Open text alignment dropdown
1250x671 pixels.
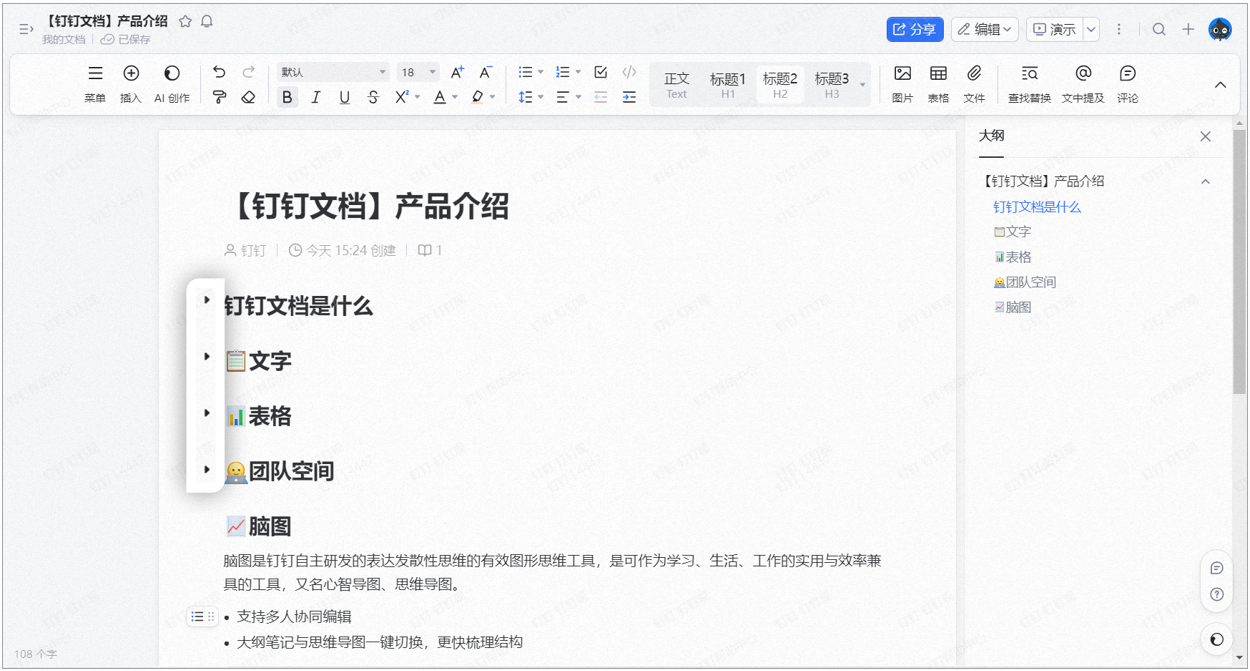578,97
